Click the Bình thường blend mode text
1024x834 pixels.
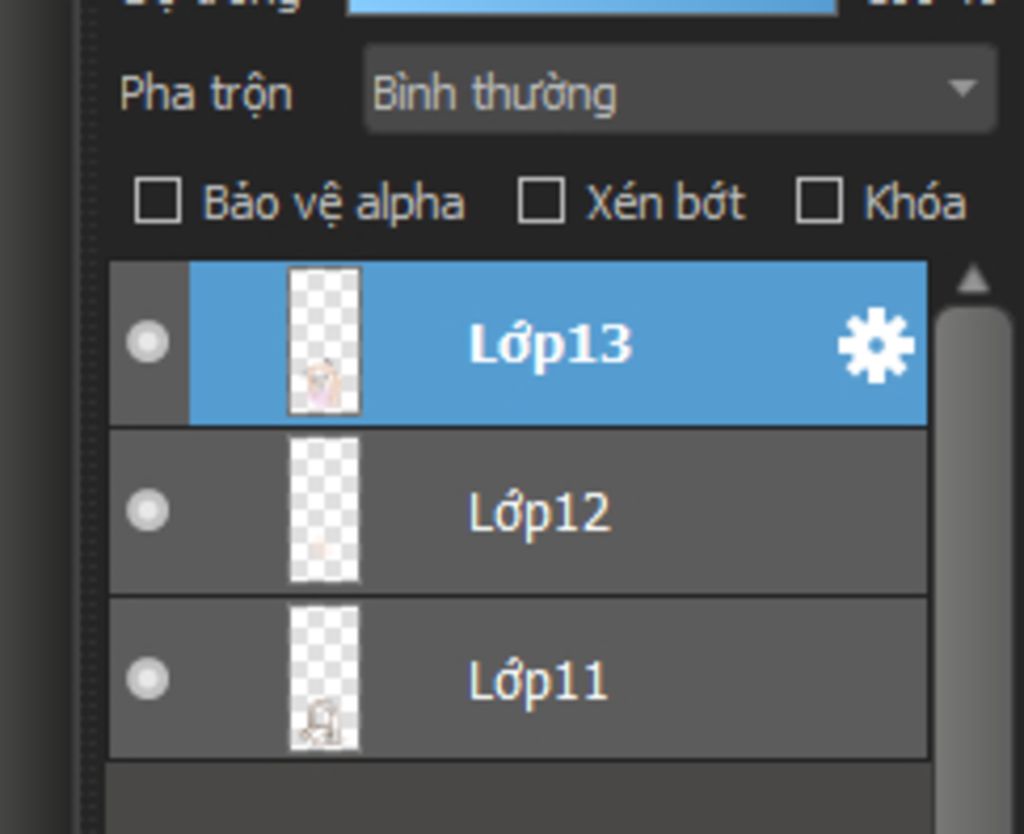[x=494, y=95]
